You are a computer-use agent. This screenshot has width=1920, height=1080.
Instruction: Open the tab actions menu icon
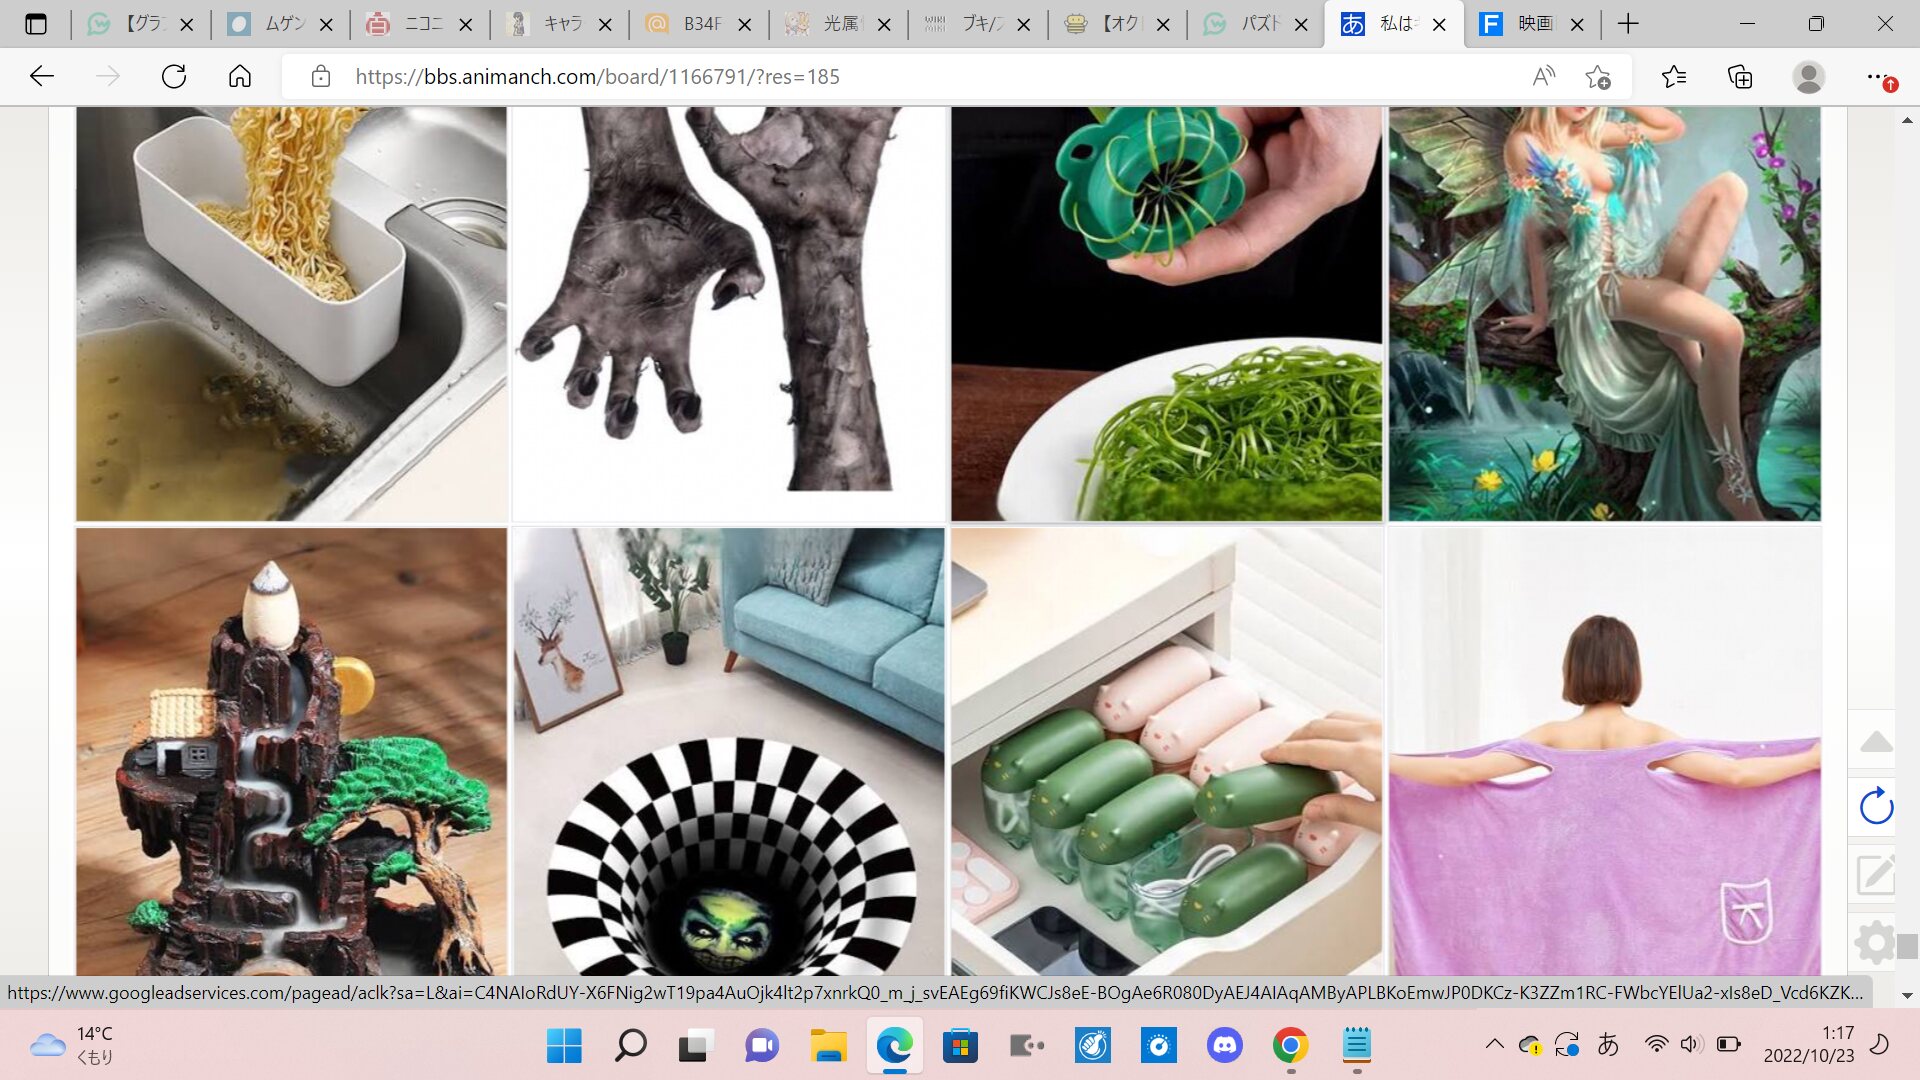36,24
